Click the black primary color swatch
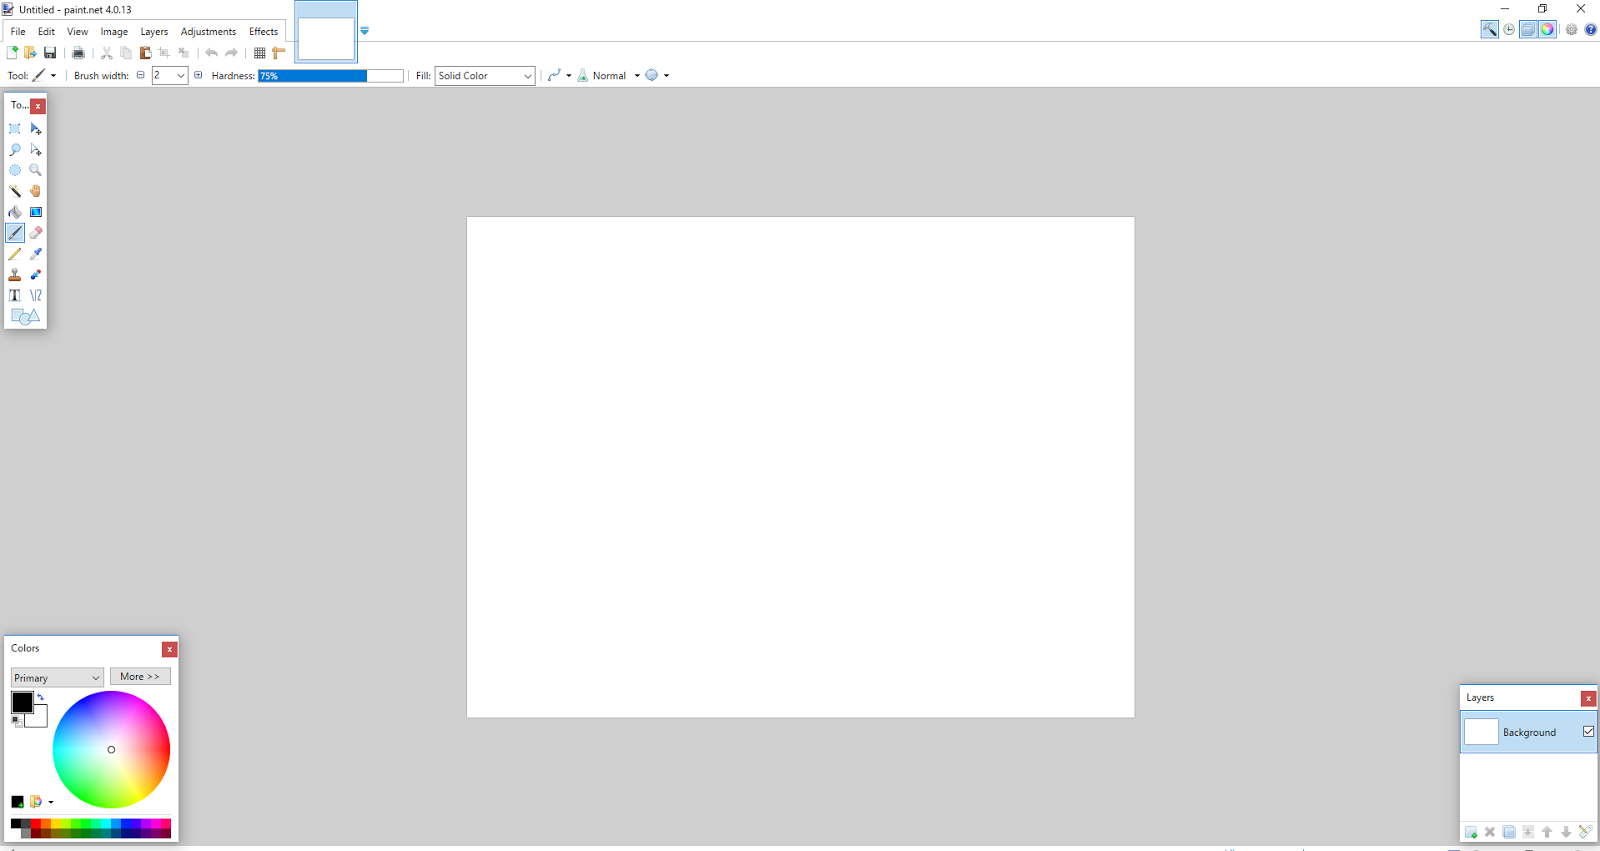 coord(22,702)
